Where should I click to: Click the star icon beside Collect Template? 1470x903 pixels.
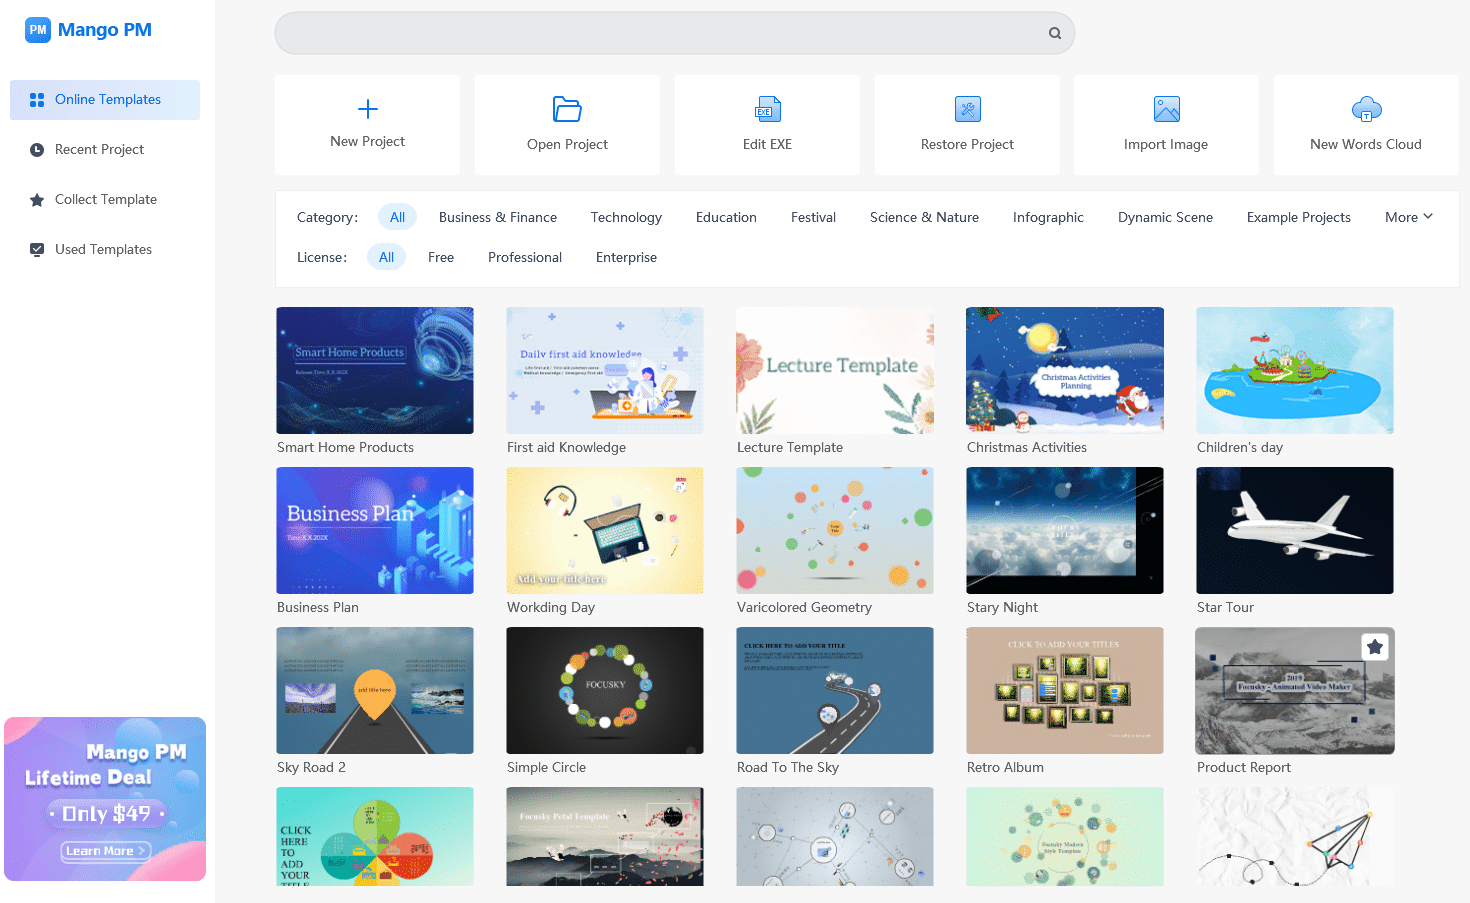36,199
